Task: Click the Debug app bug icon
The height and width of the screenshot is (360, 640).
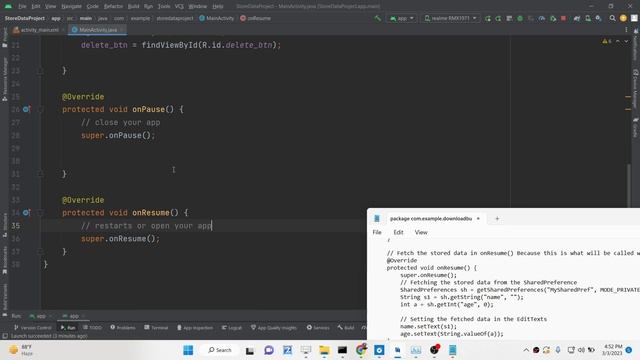Action: pos(520,18)
